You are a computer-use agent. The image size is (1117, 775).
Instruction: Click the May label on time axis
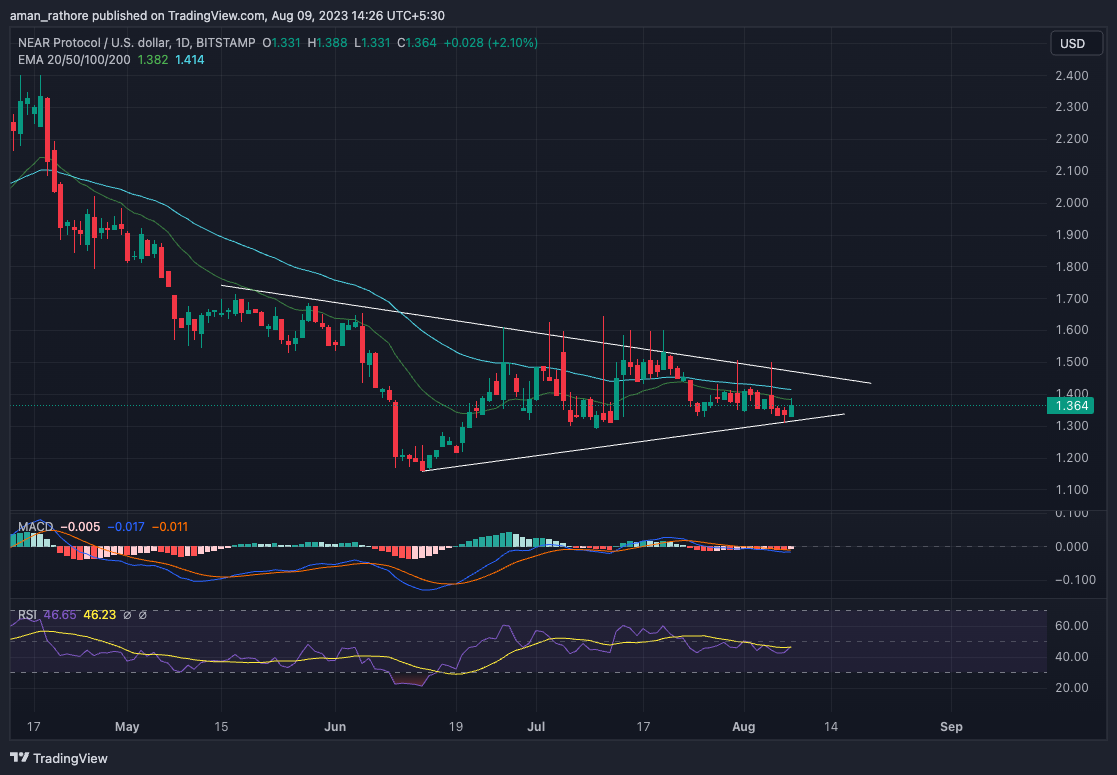(127, 727)
